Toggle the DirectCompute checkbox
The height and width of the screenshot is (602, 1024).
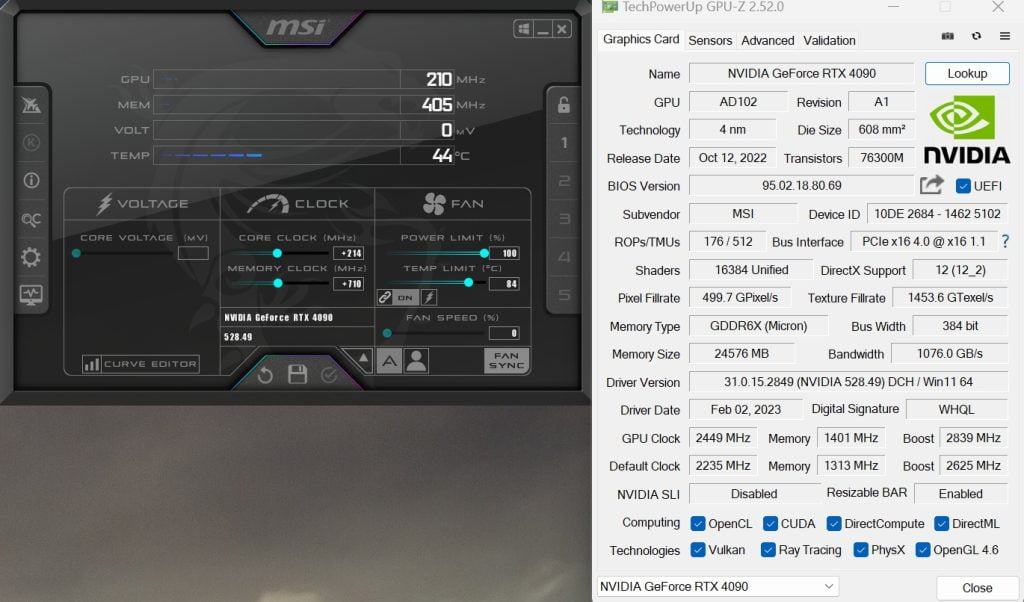834,524
